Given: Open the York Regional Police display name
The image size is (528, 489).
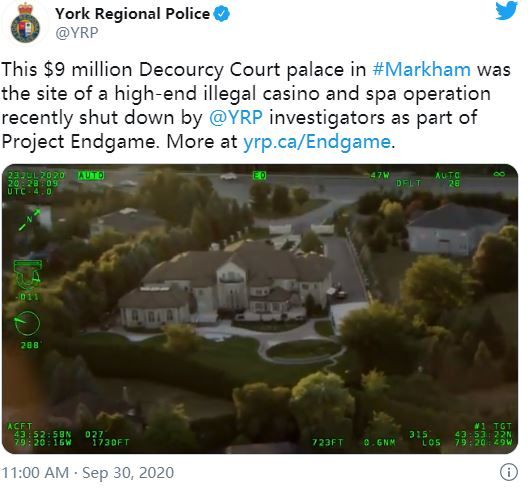Looking at the screenshot, I should [x=133, y=14].
